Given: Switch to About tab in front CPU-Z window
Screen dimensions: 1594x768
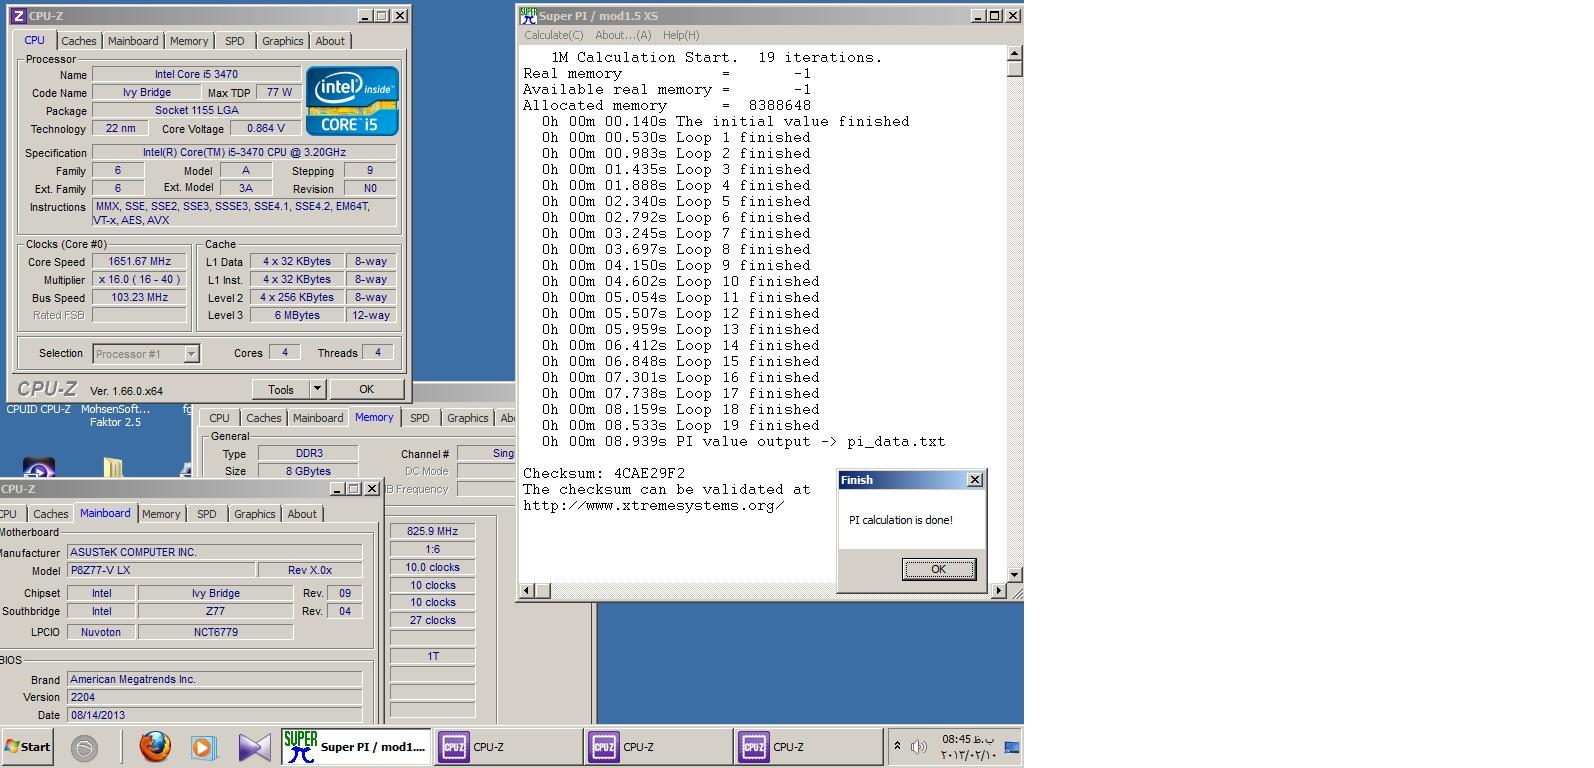Looking at the screenshot, I should coord(330,41).
